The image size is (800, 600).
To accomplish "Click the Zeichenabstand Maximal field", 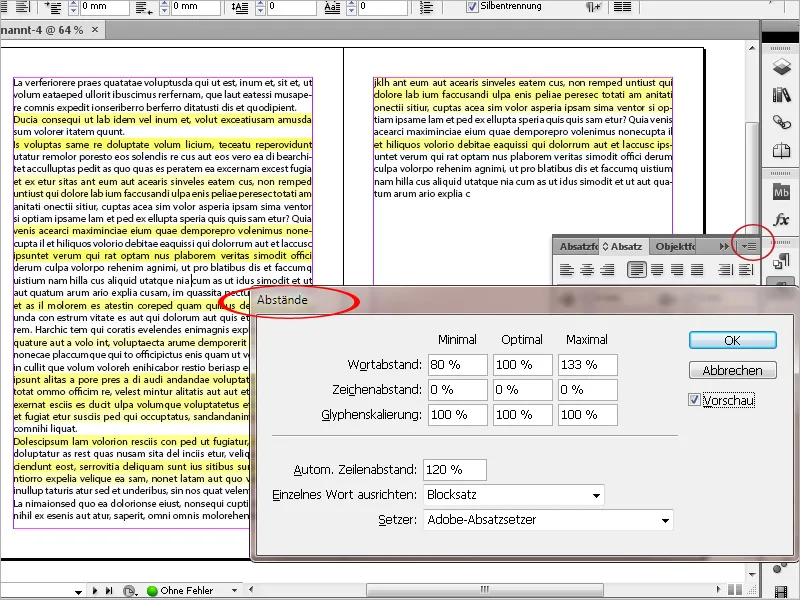I will pos(588,390).
